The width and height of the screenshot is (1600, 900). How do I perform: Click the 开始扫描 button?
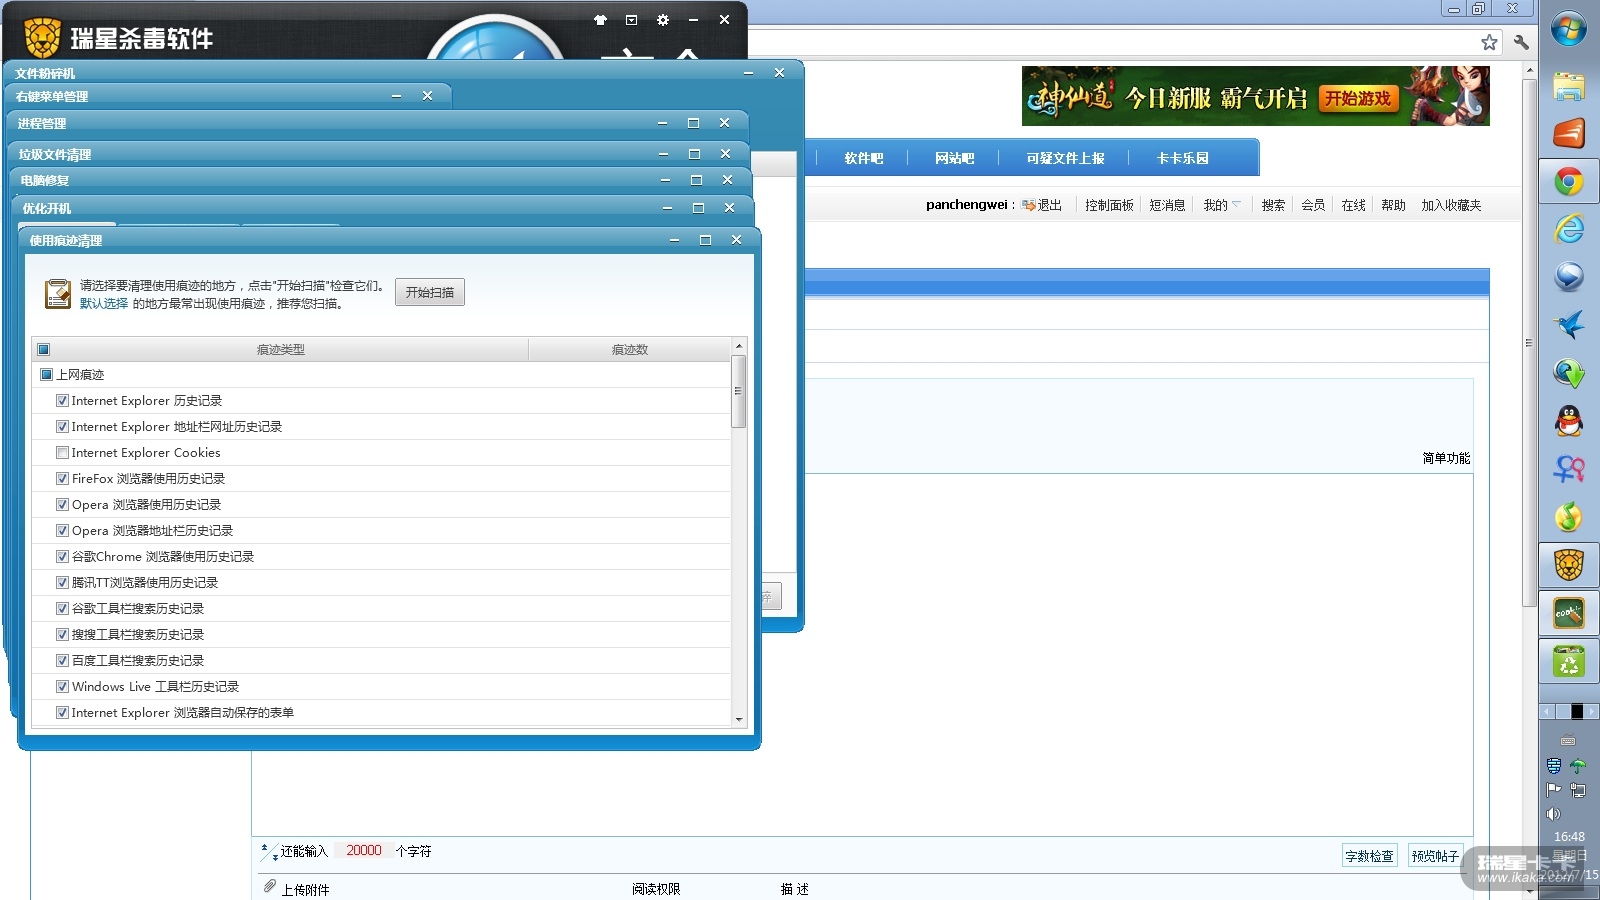(x=430, y=292)
